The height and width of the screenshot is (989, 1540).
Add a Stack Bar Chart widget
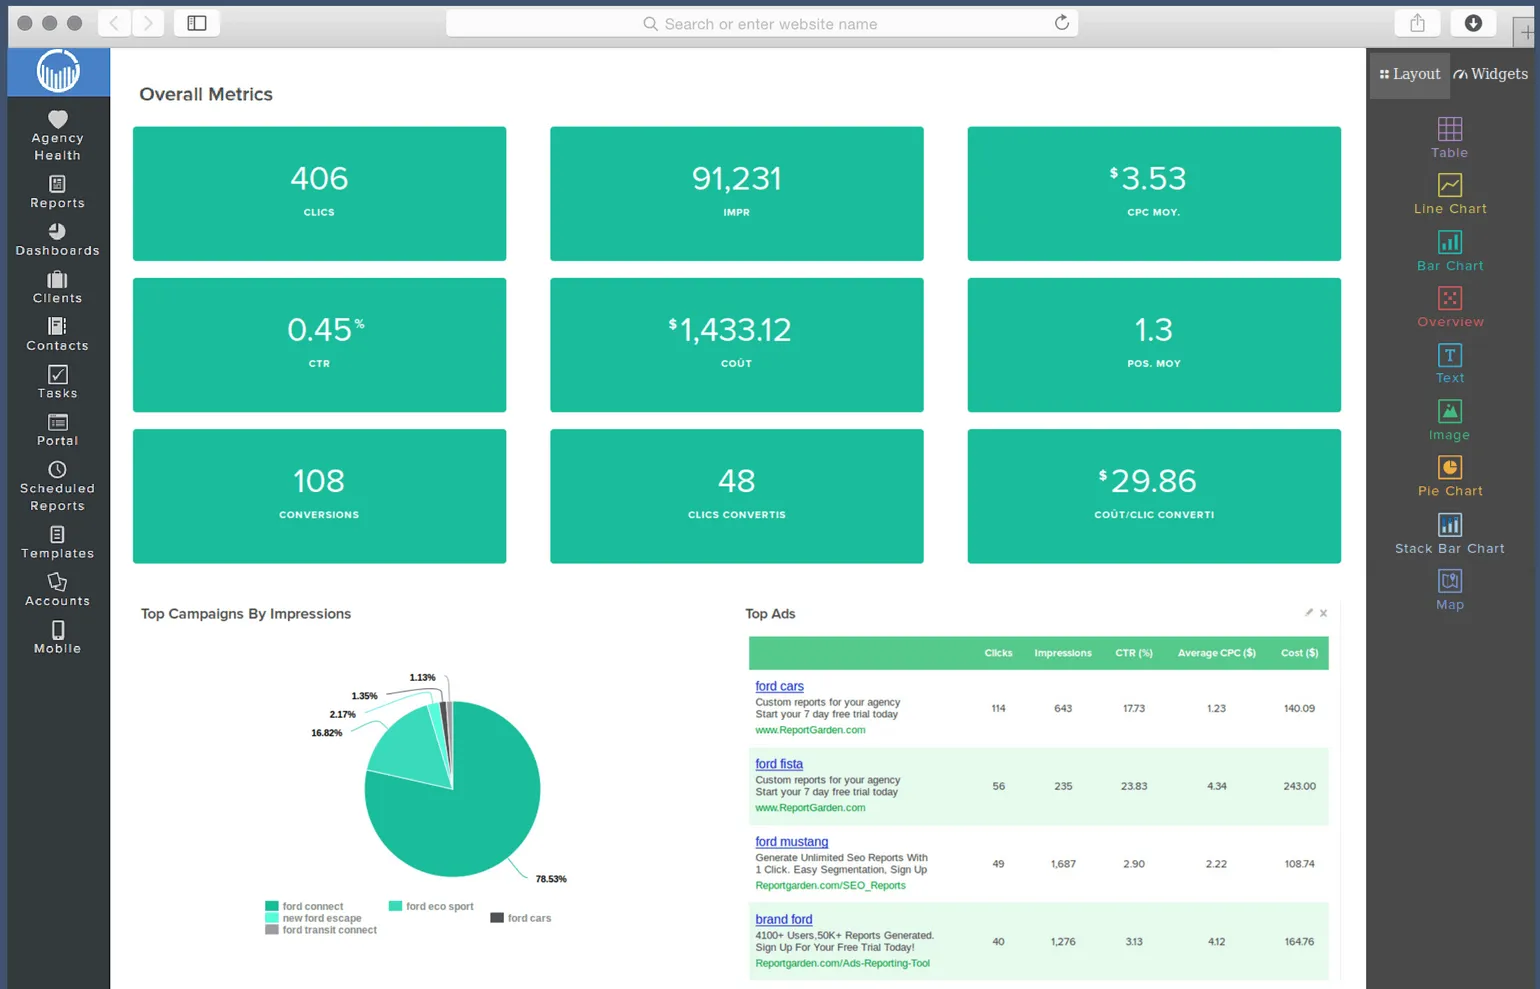point(1449,533)
